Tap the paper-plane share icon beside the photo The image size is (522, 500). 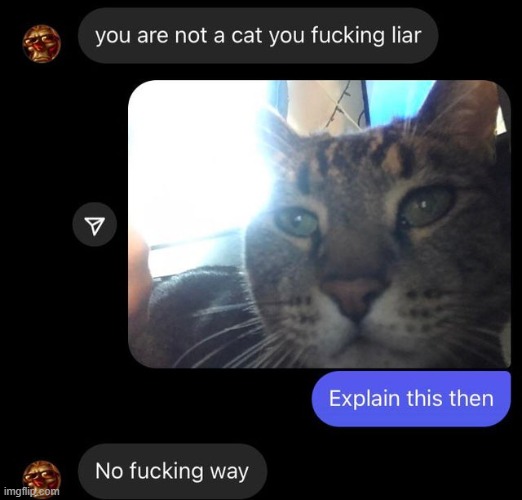coord(95,224)
